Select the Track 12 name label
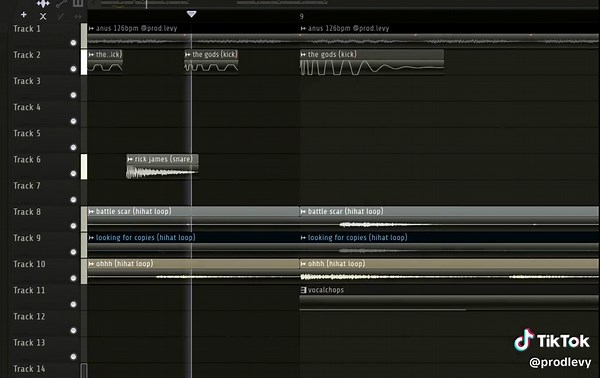Viewport: 600px width, 378px height. click(x=29, y=317)
